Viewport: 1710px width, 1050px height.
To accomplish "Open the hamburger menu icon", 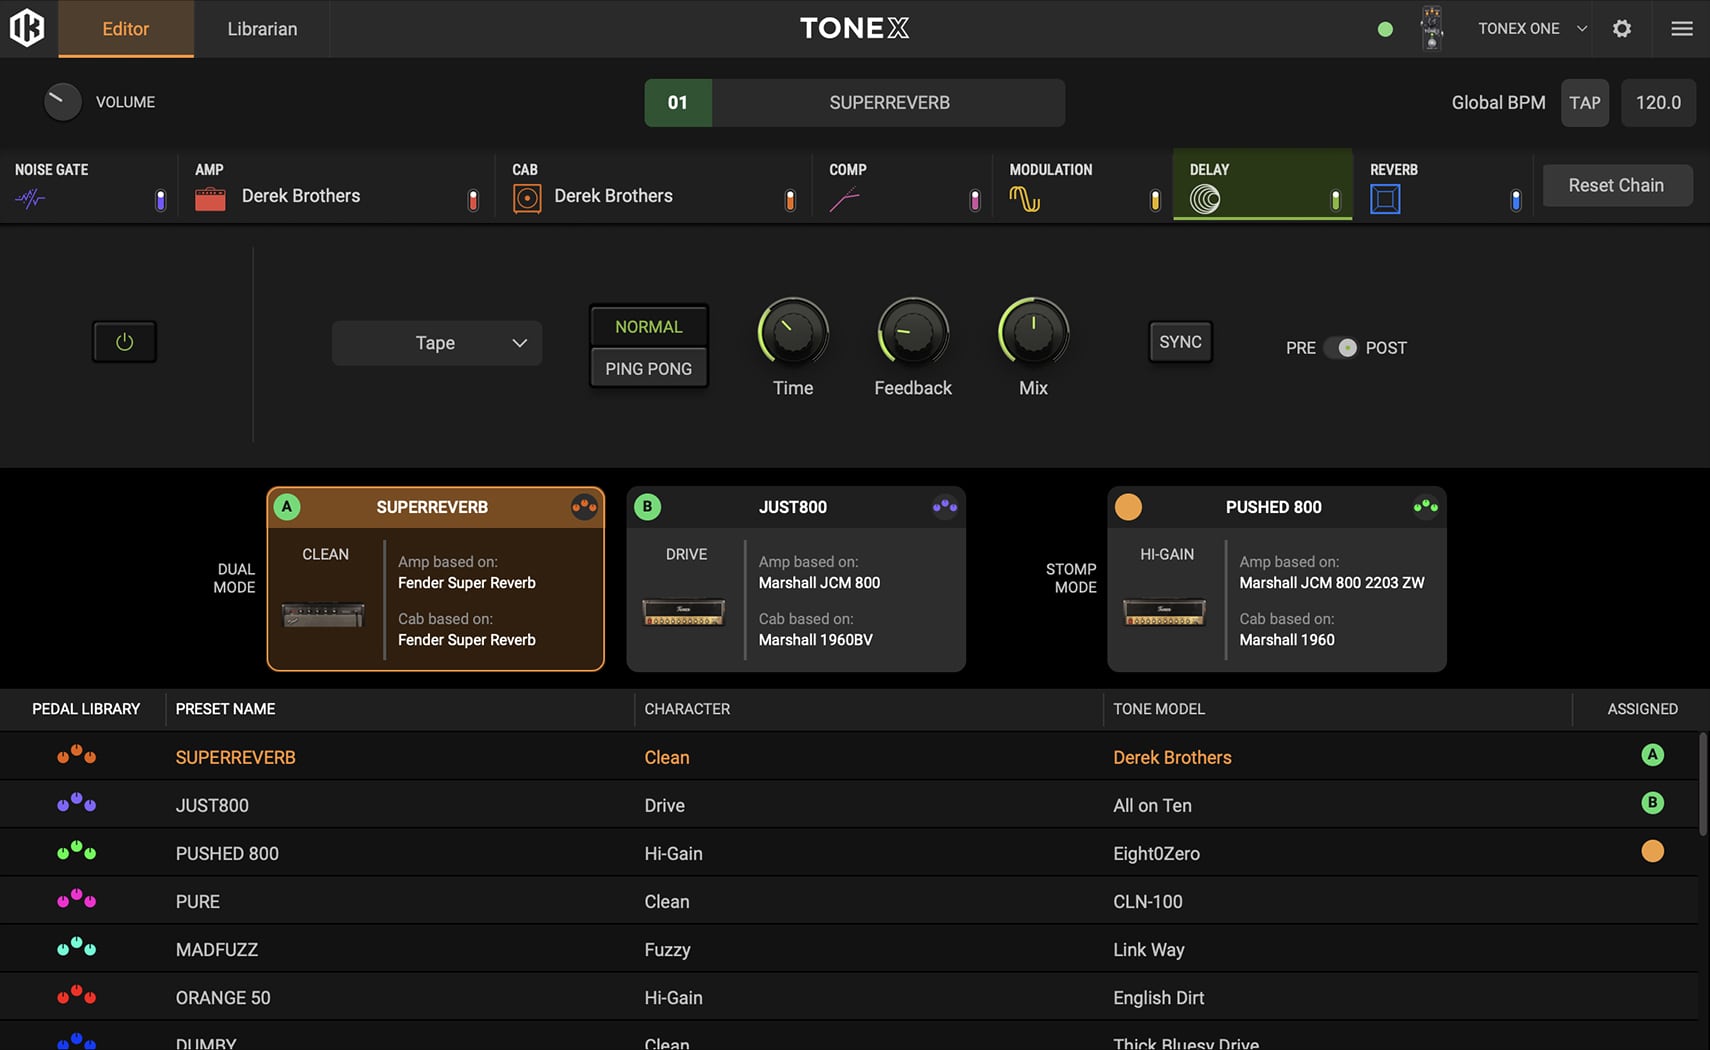I will coord(1682,29).
